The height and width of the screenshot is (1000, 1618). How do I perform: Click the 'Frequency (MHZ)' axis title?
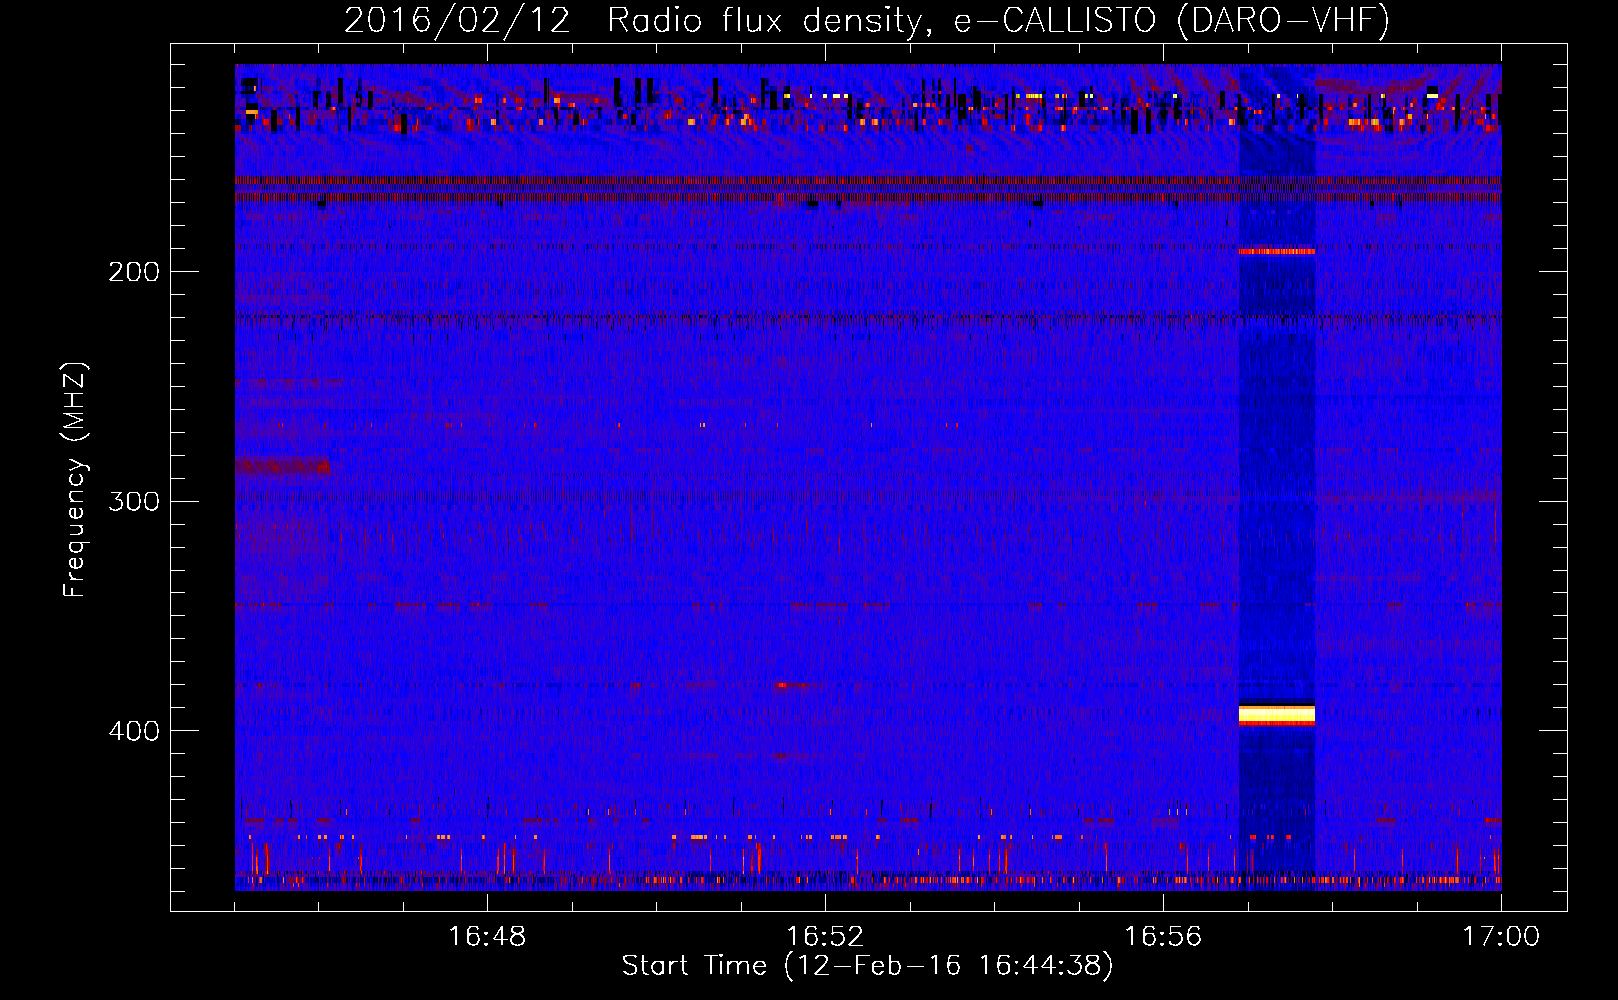click(x=75, y=480)
